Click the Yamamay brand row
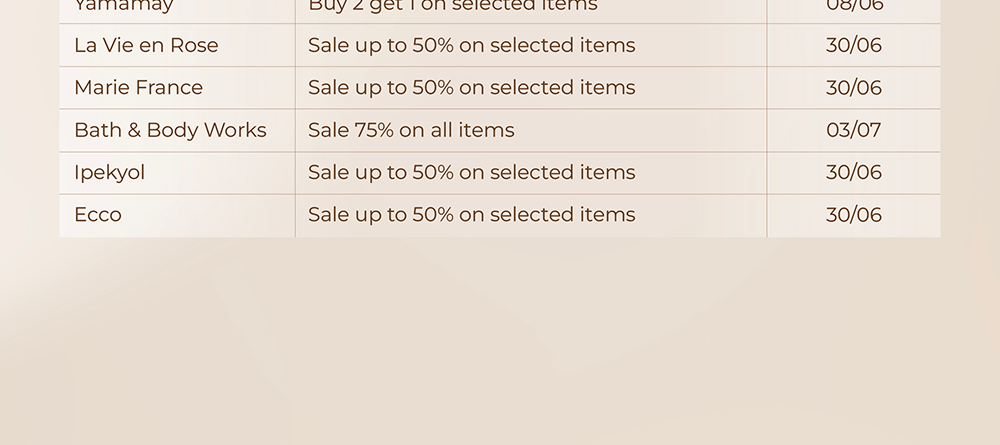The width and height of the screenshot is (1000, 445). point(500,6)
